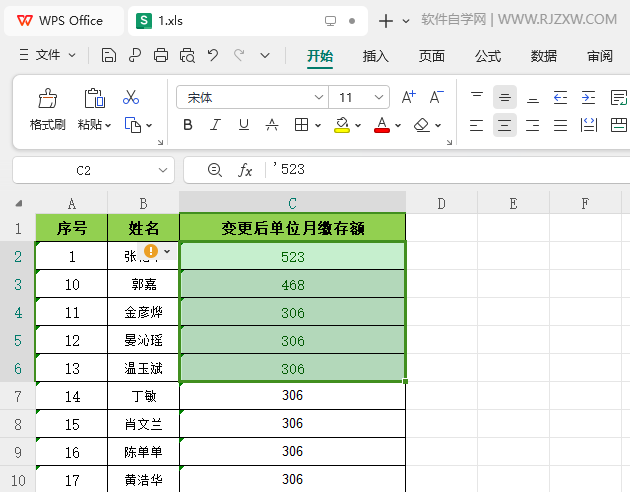Select the 1.xls document tab

248,20
